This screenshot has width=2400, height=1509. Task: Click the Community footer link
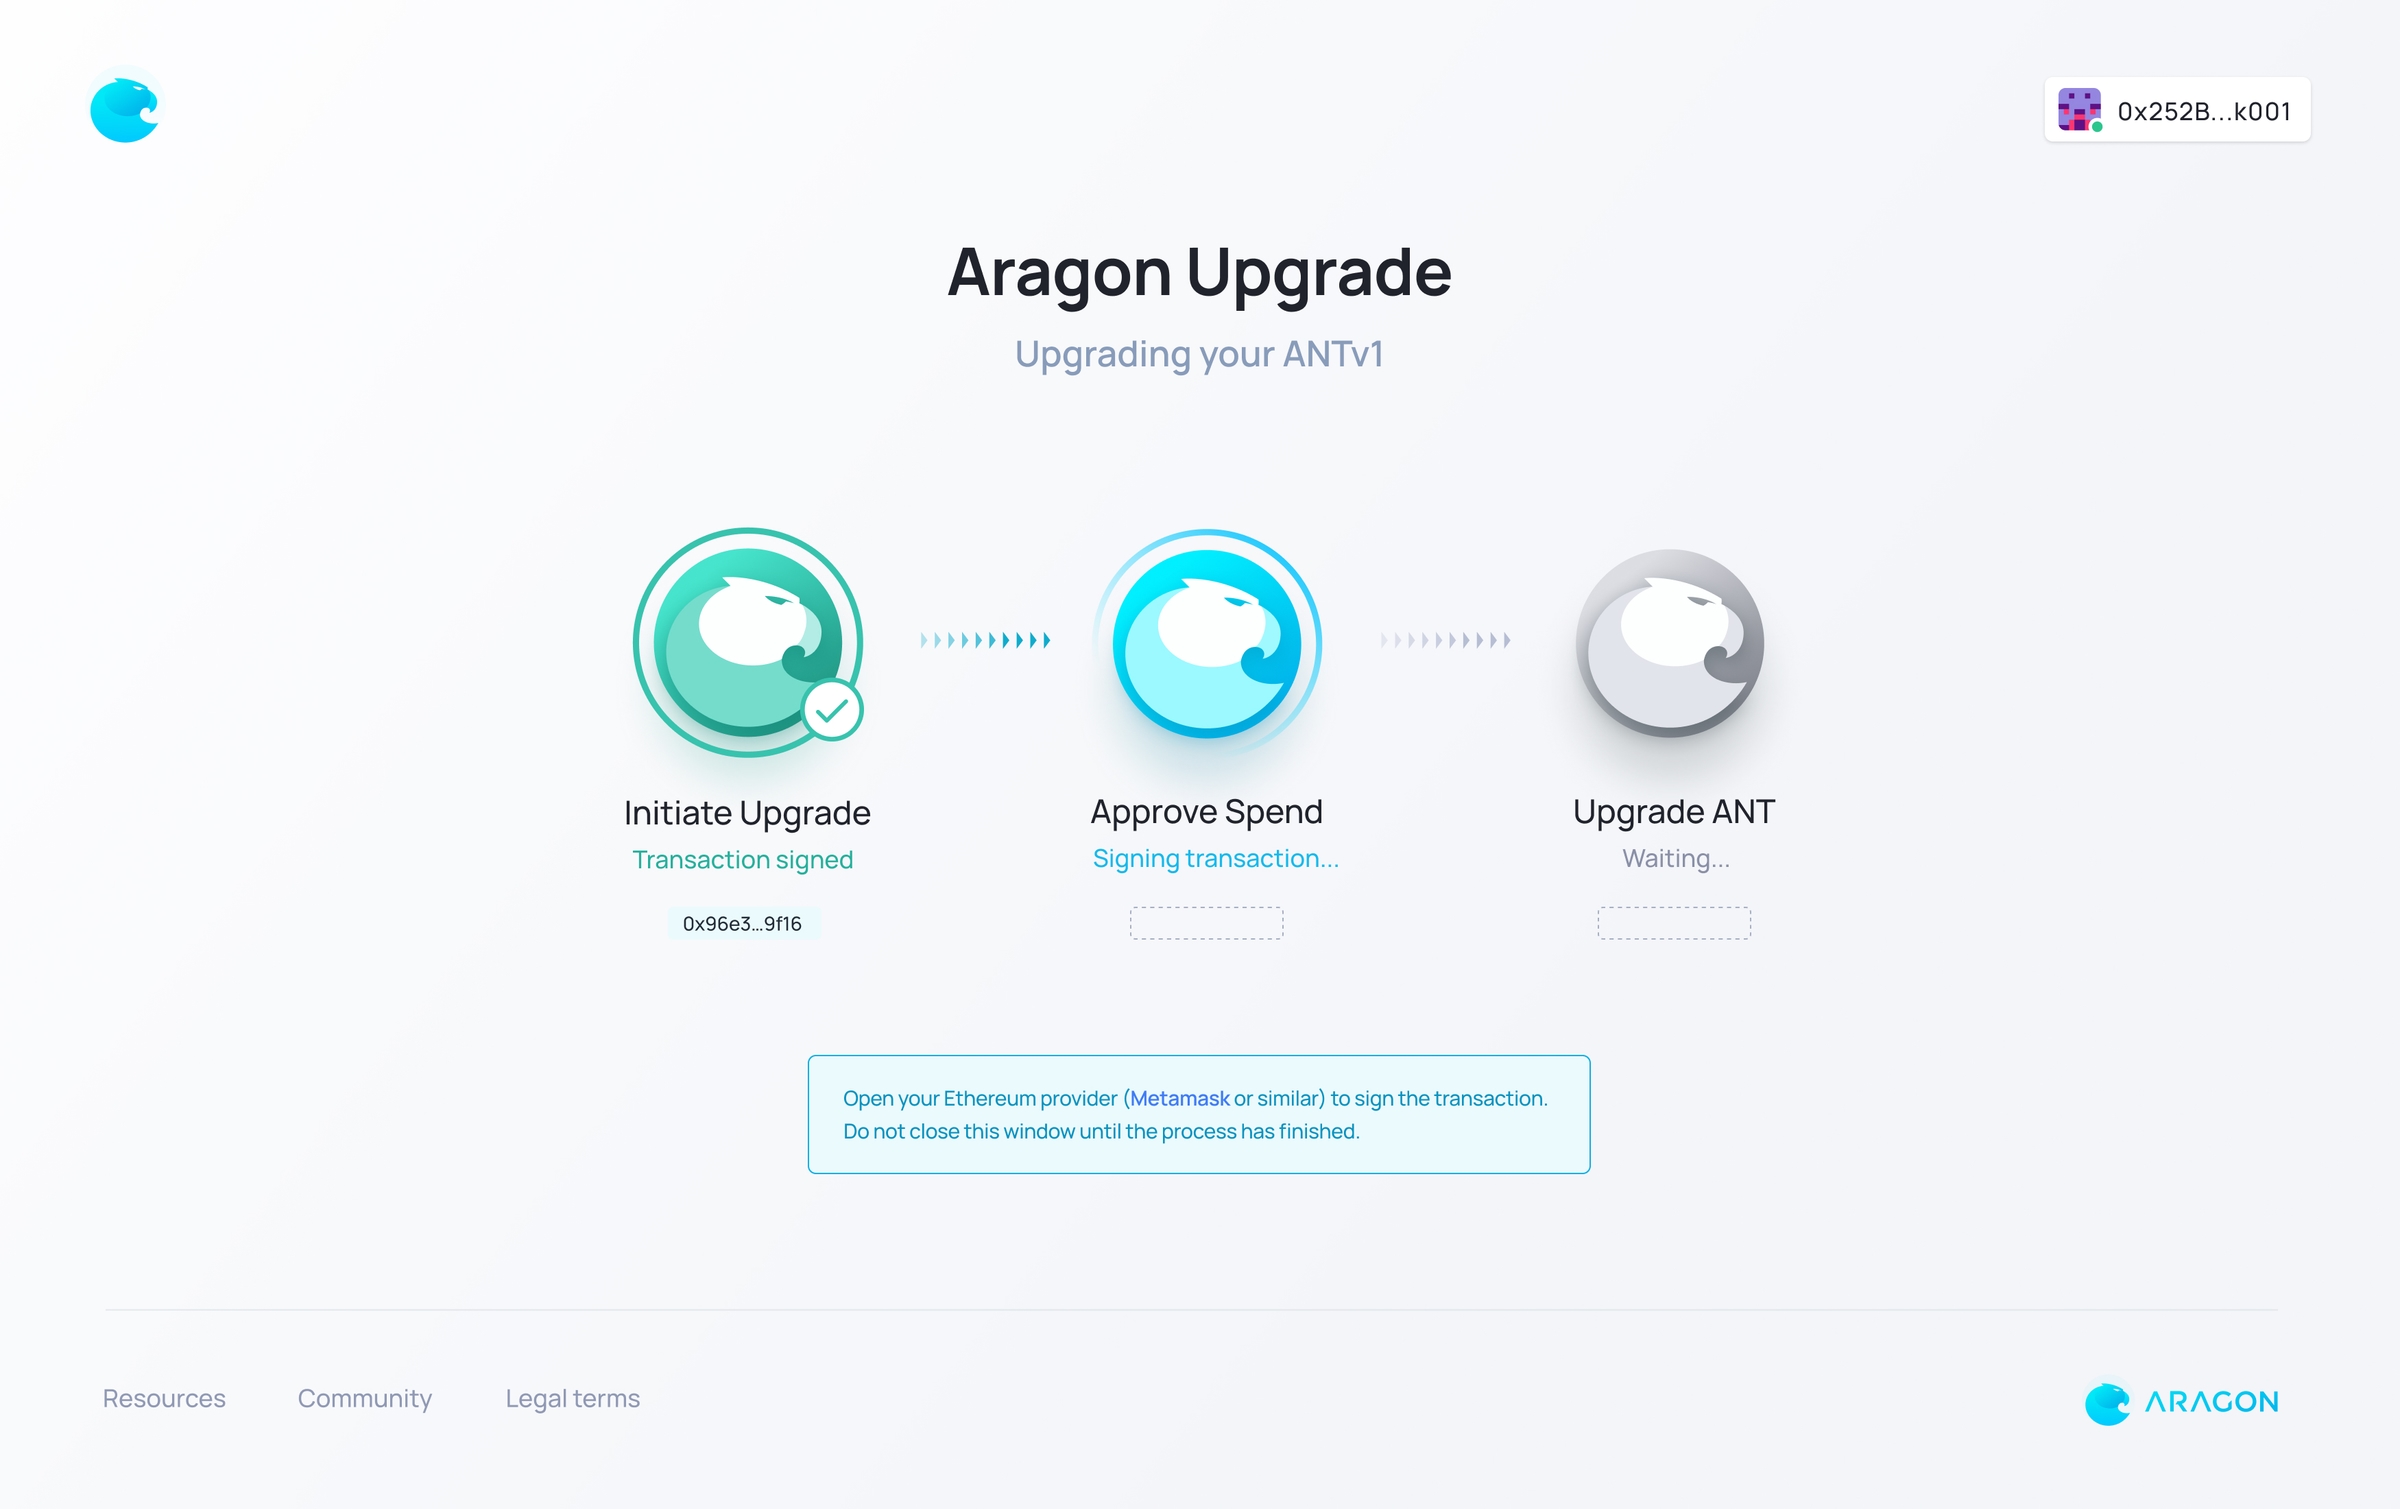367,1398
